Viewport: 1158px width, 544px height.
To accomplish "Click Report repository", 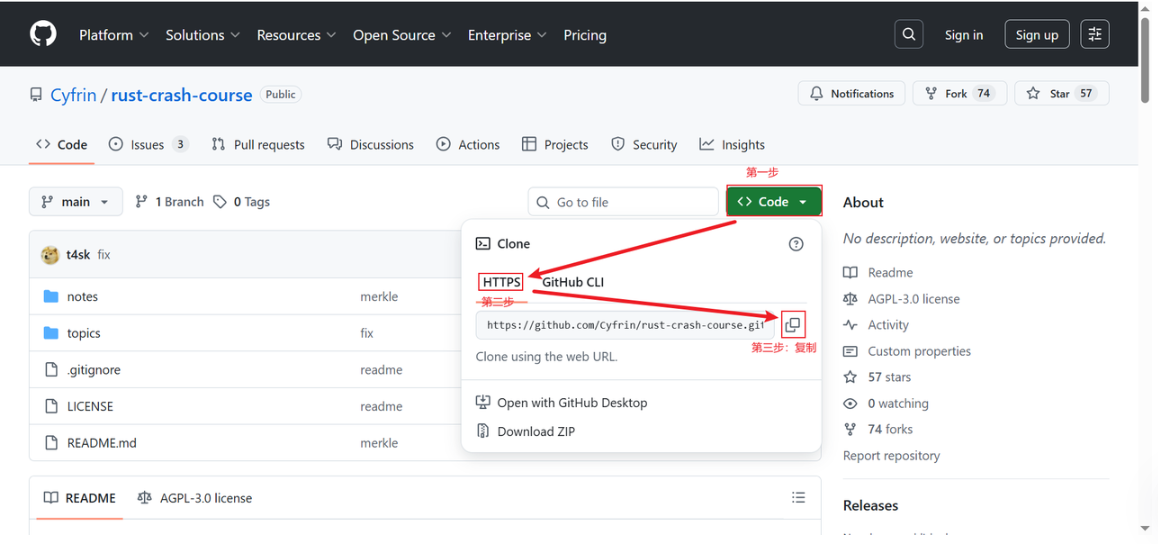I will [891, 456].
